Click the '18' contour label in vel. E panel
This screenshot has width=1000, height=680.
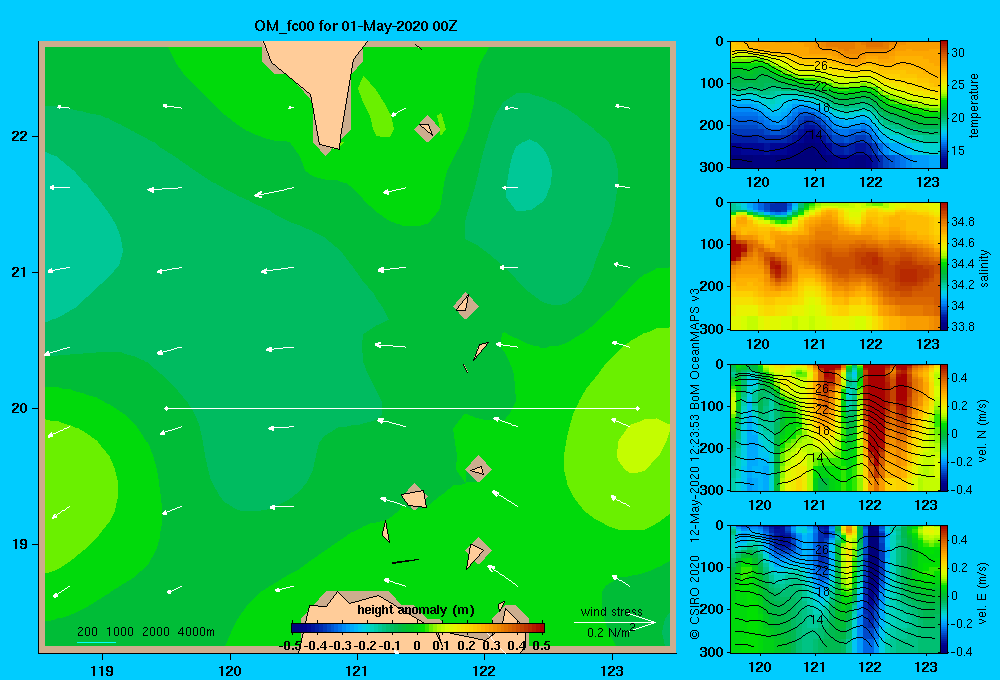click(x=823, y=591)
